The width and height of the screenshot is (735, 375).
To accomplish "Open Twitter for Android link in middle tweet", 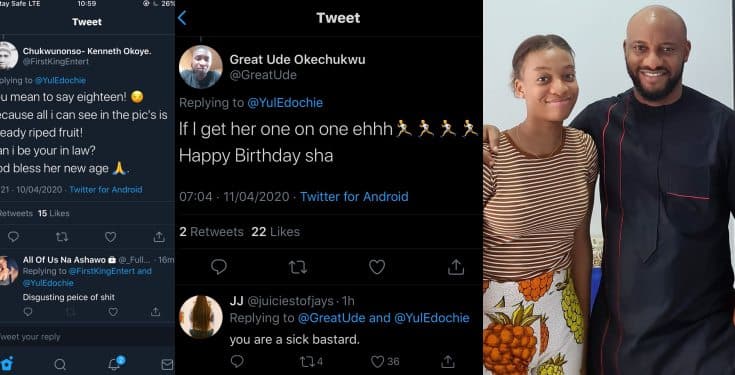I will pyautogui.click(x=354, y=196).
